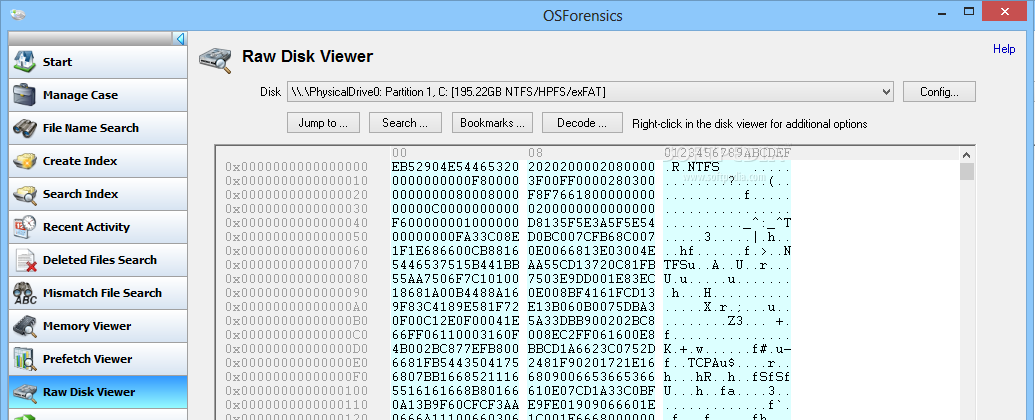Viewport: 1035px width, 420px height.
Task: Click hex bytes 0F00C12E0F00041E
Action: (x=455, y=321)
